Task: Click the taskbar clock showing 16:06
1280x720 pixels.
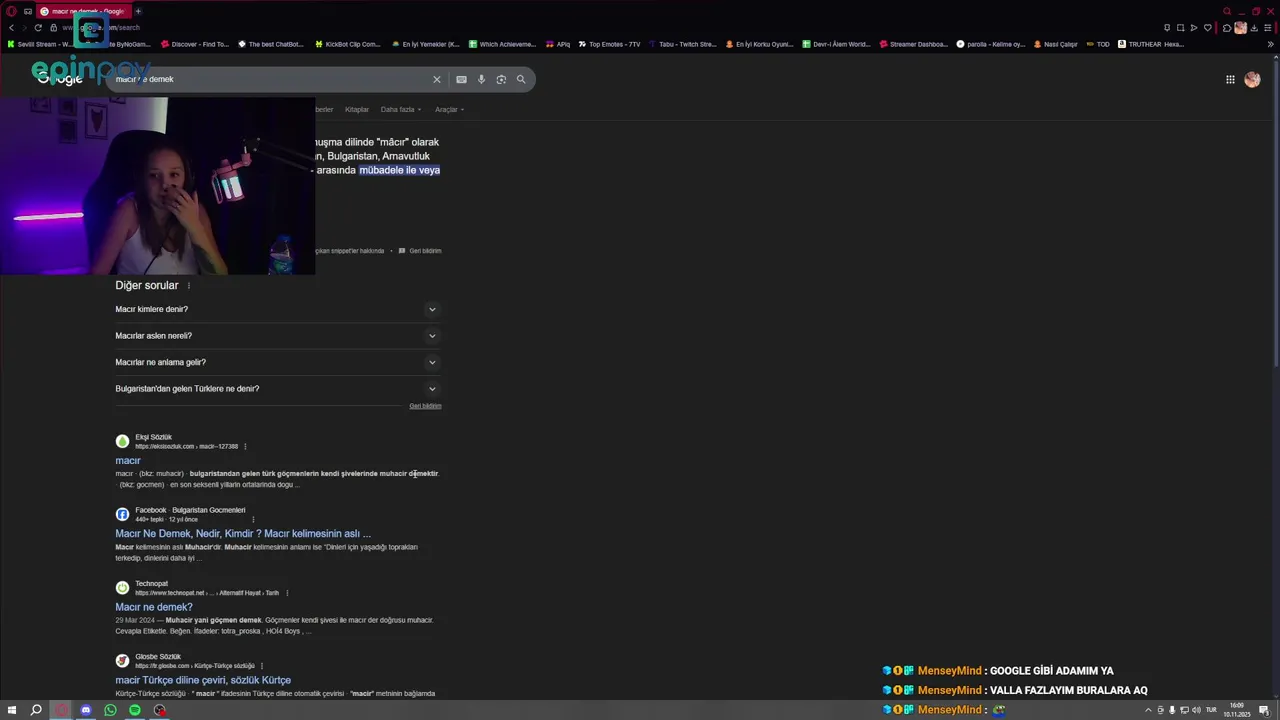Action: (1237, 710)
